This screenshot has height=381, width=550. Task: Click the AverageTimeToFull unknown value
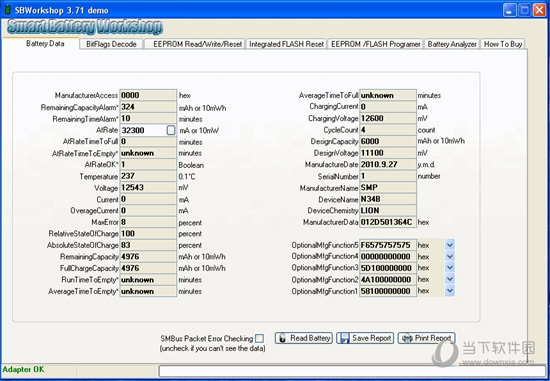[x=388, y=95]
